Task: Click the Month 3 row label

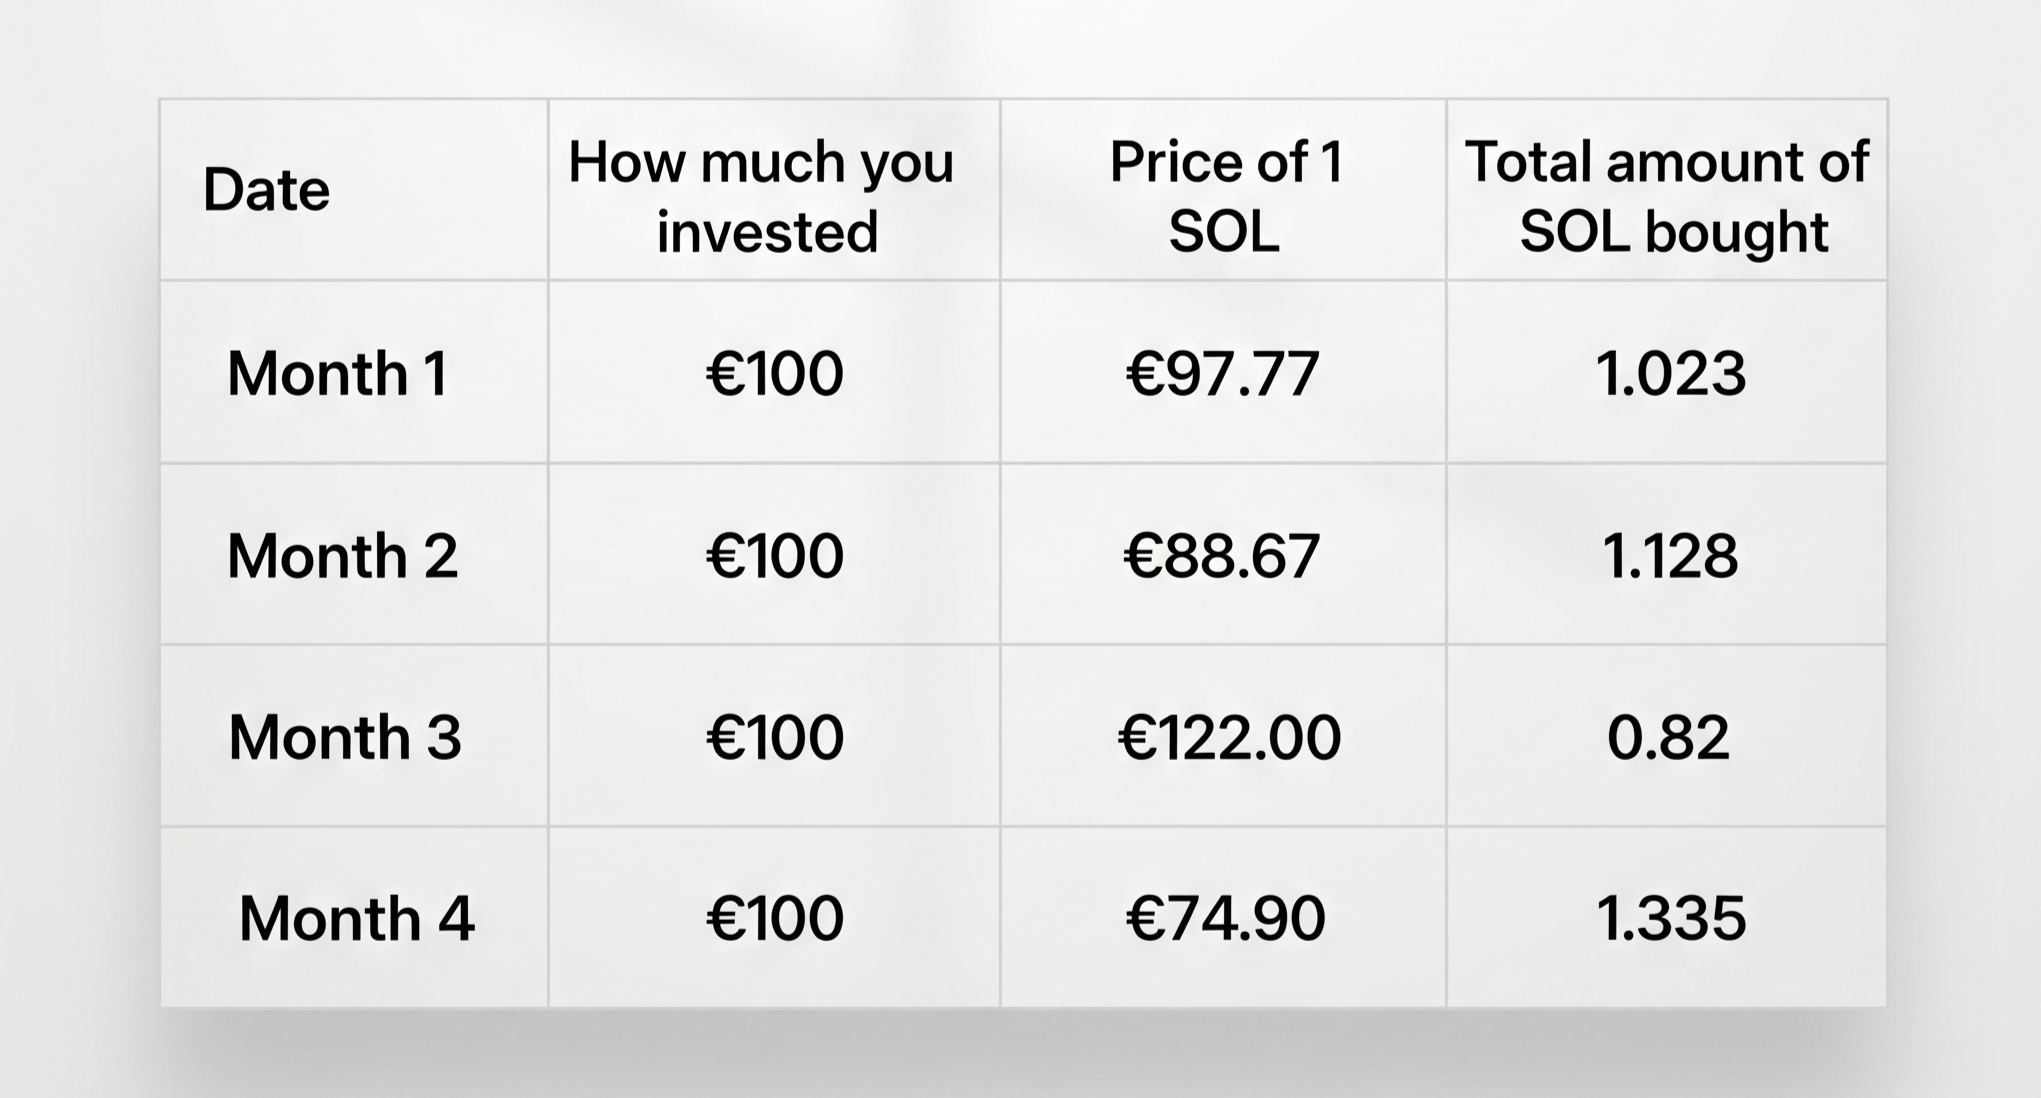Action: (345, 738)
